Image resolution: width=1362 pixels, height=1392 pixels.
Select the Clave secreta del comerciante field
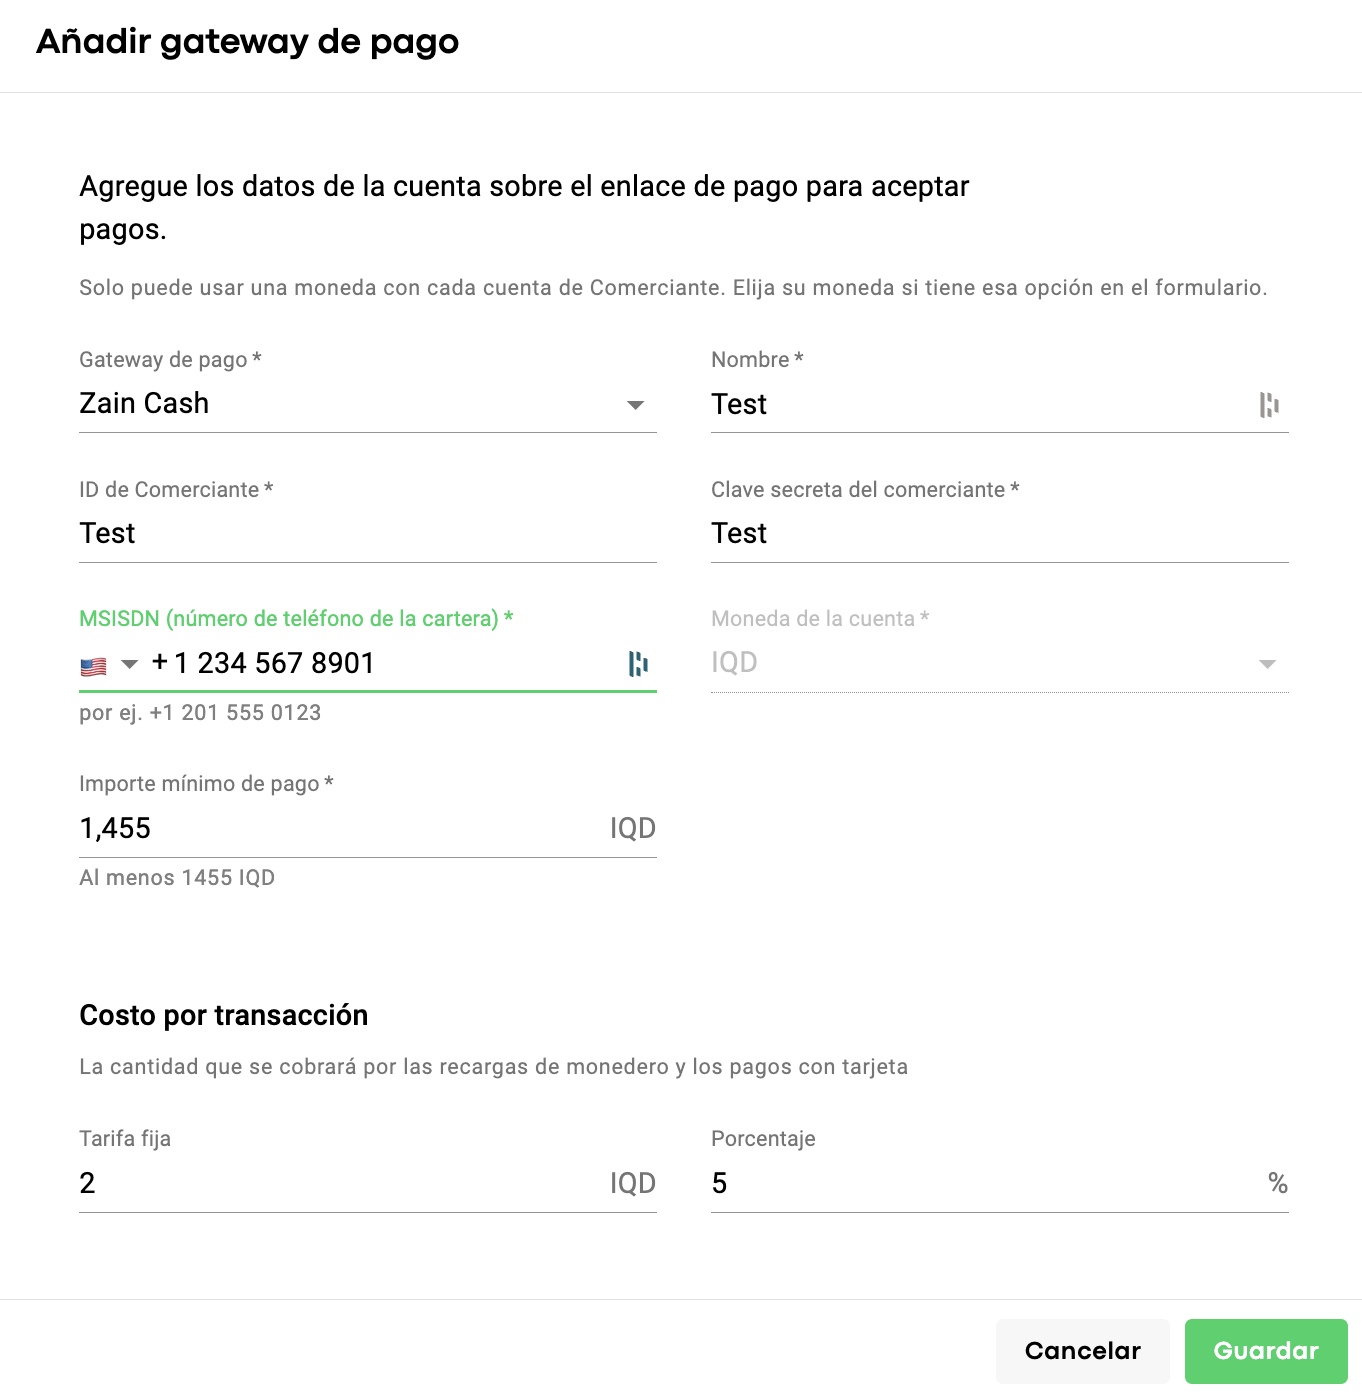[x=998, y=534]
